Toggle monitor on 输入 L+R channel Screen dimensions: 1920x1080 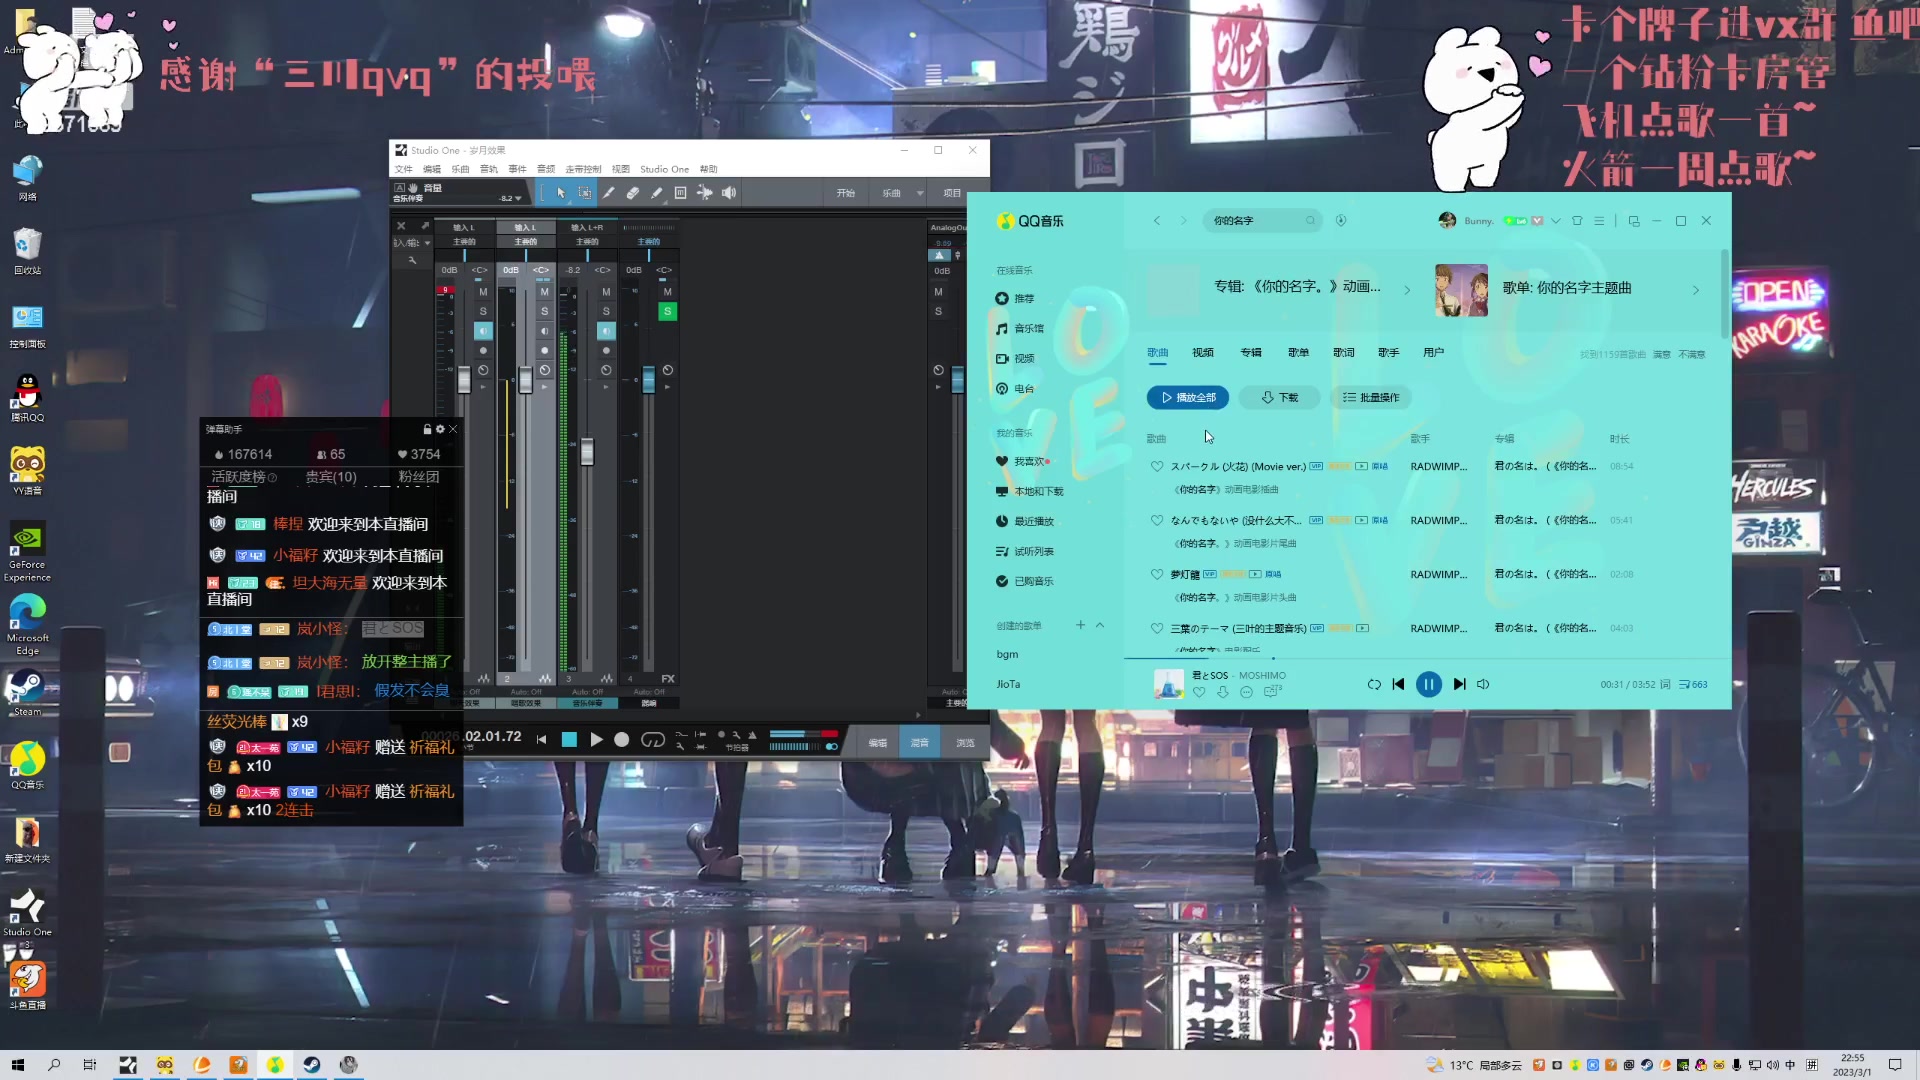point(606,331)
